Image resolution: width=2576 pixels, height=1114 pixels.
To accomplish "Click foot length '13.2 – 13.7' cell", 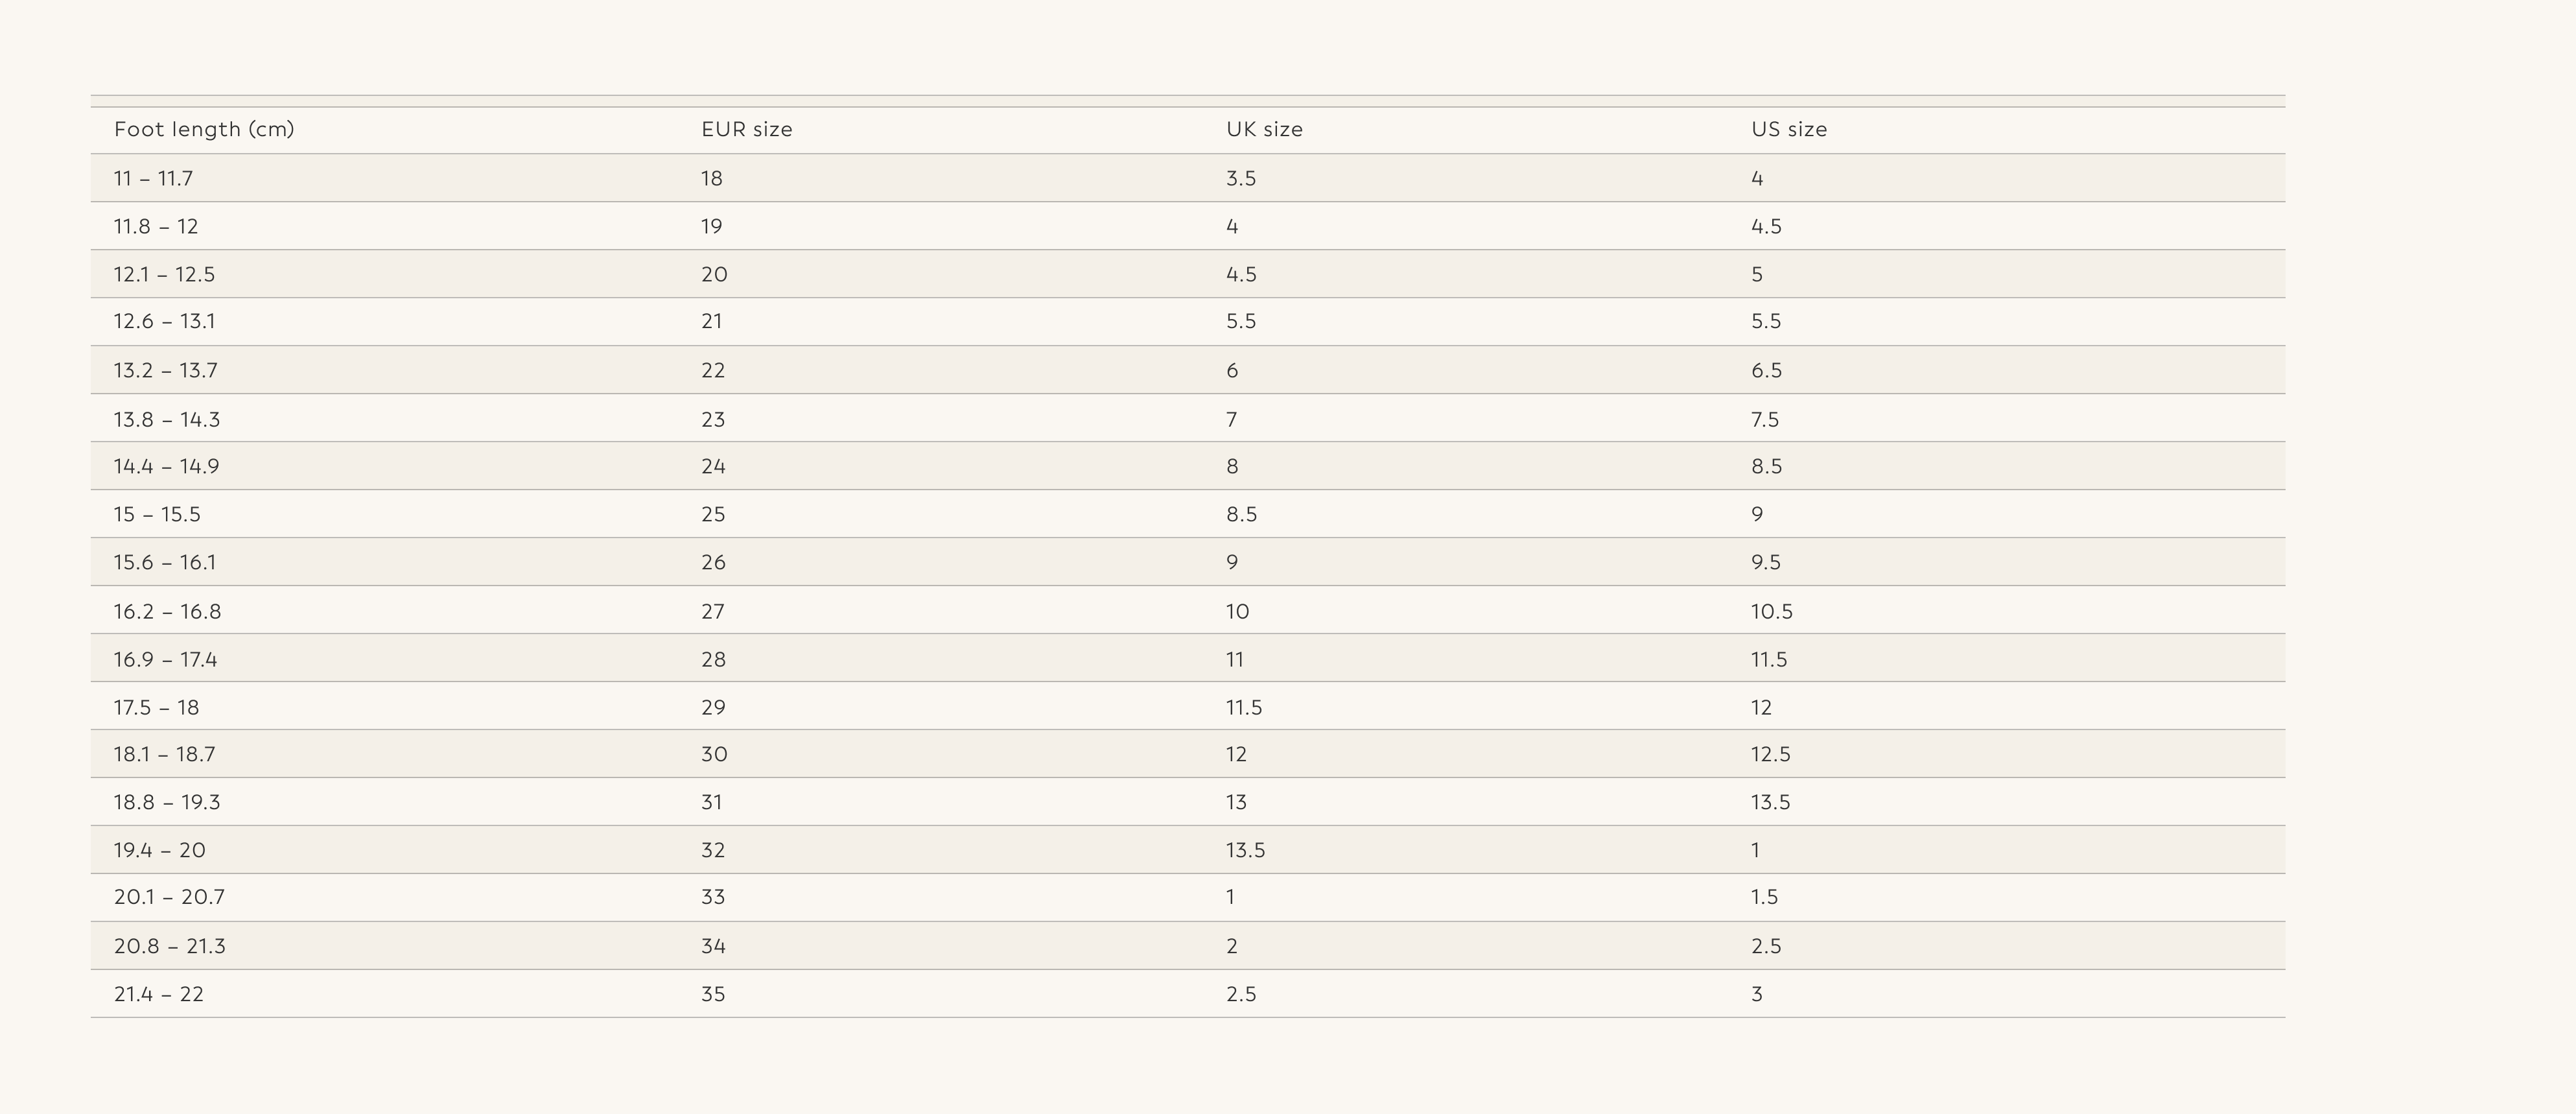I will pos(165,371).
